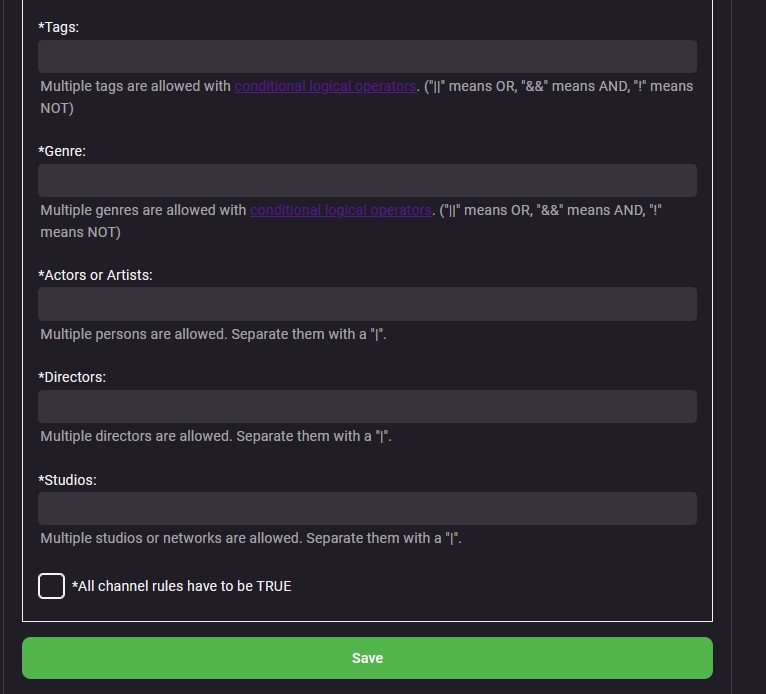The width and height of the screenshot is (766, 694).
Task: Click into the Studios input field
Action: click(x=367, y=509)
